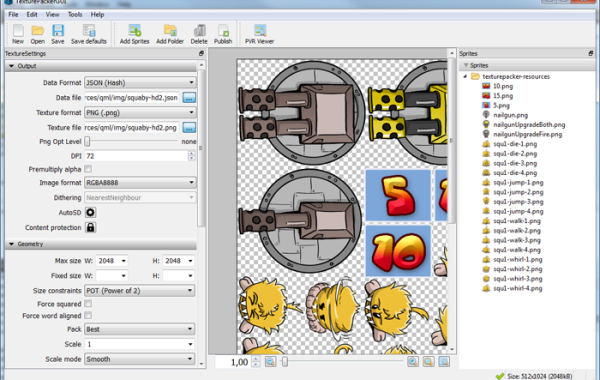
Task: Save the project using the Save icon
Action: [x=58, y=34]
